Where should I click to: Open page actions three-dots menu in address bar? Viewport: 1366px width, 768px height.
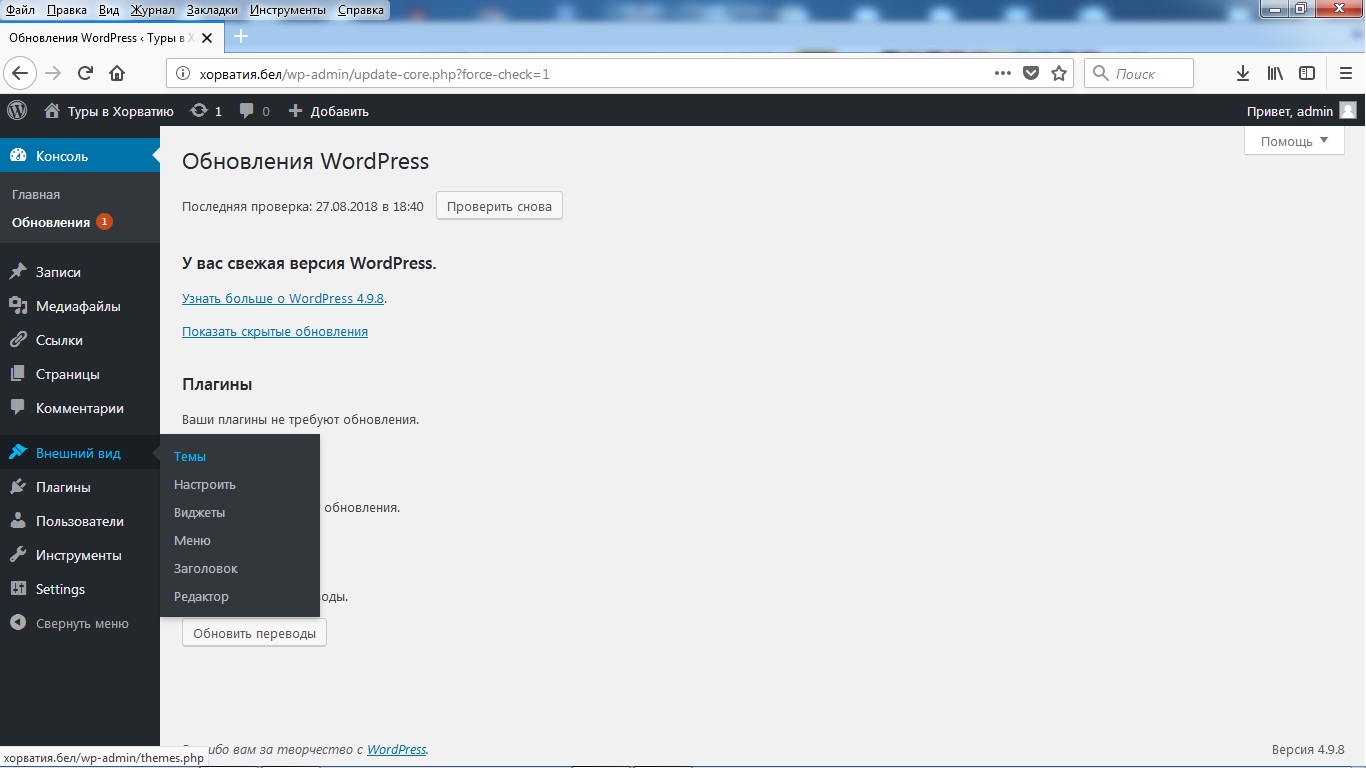point(1002,73)
